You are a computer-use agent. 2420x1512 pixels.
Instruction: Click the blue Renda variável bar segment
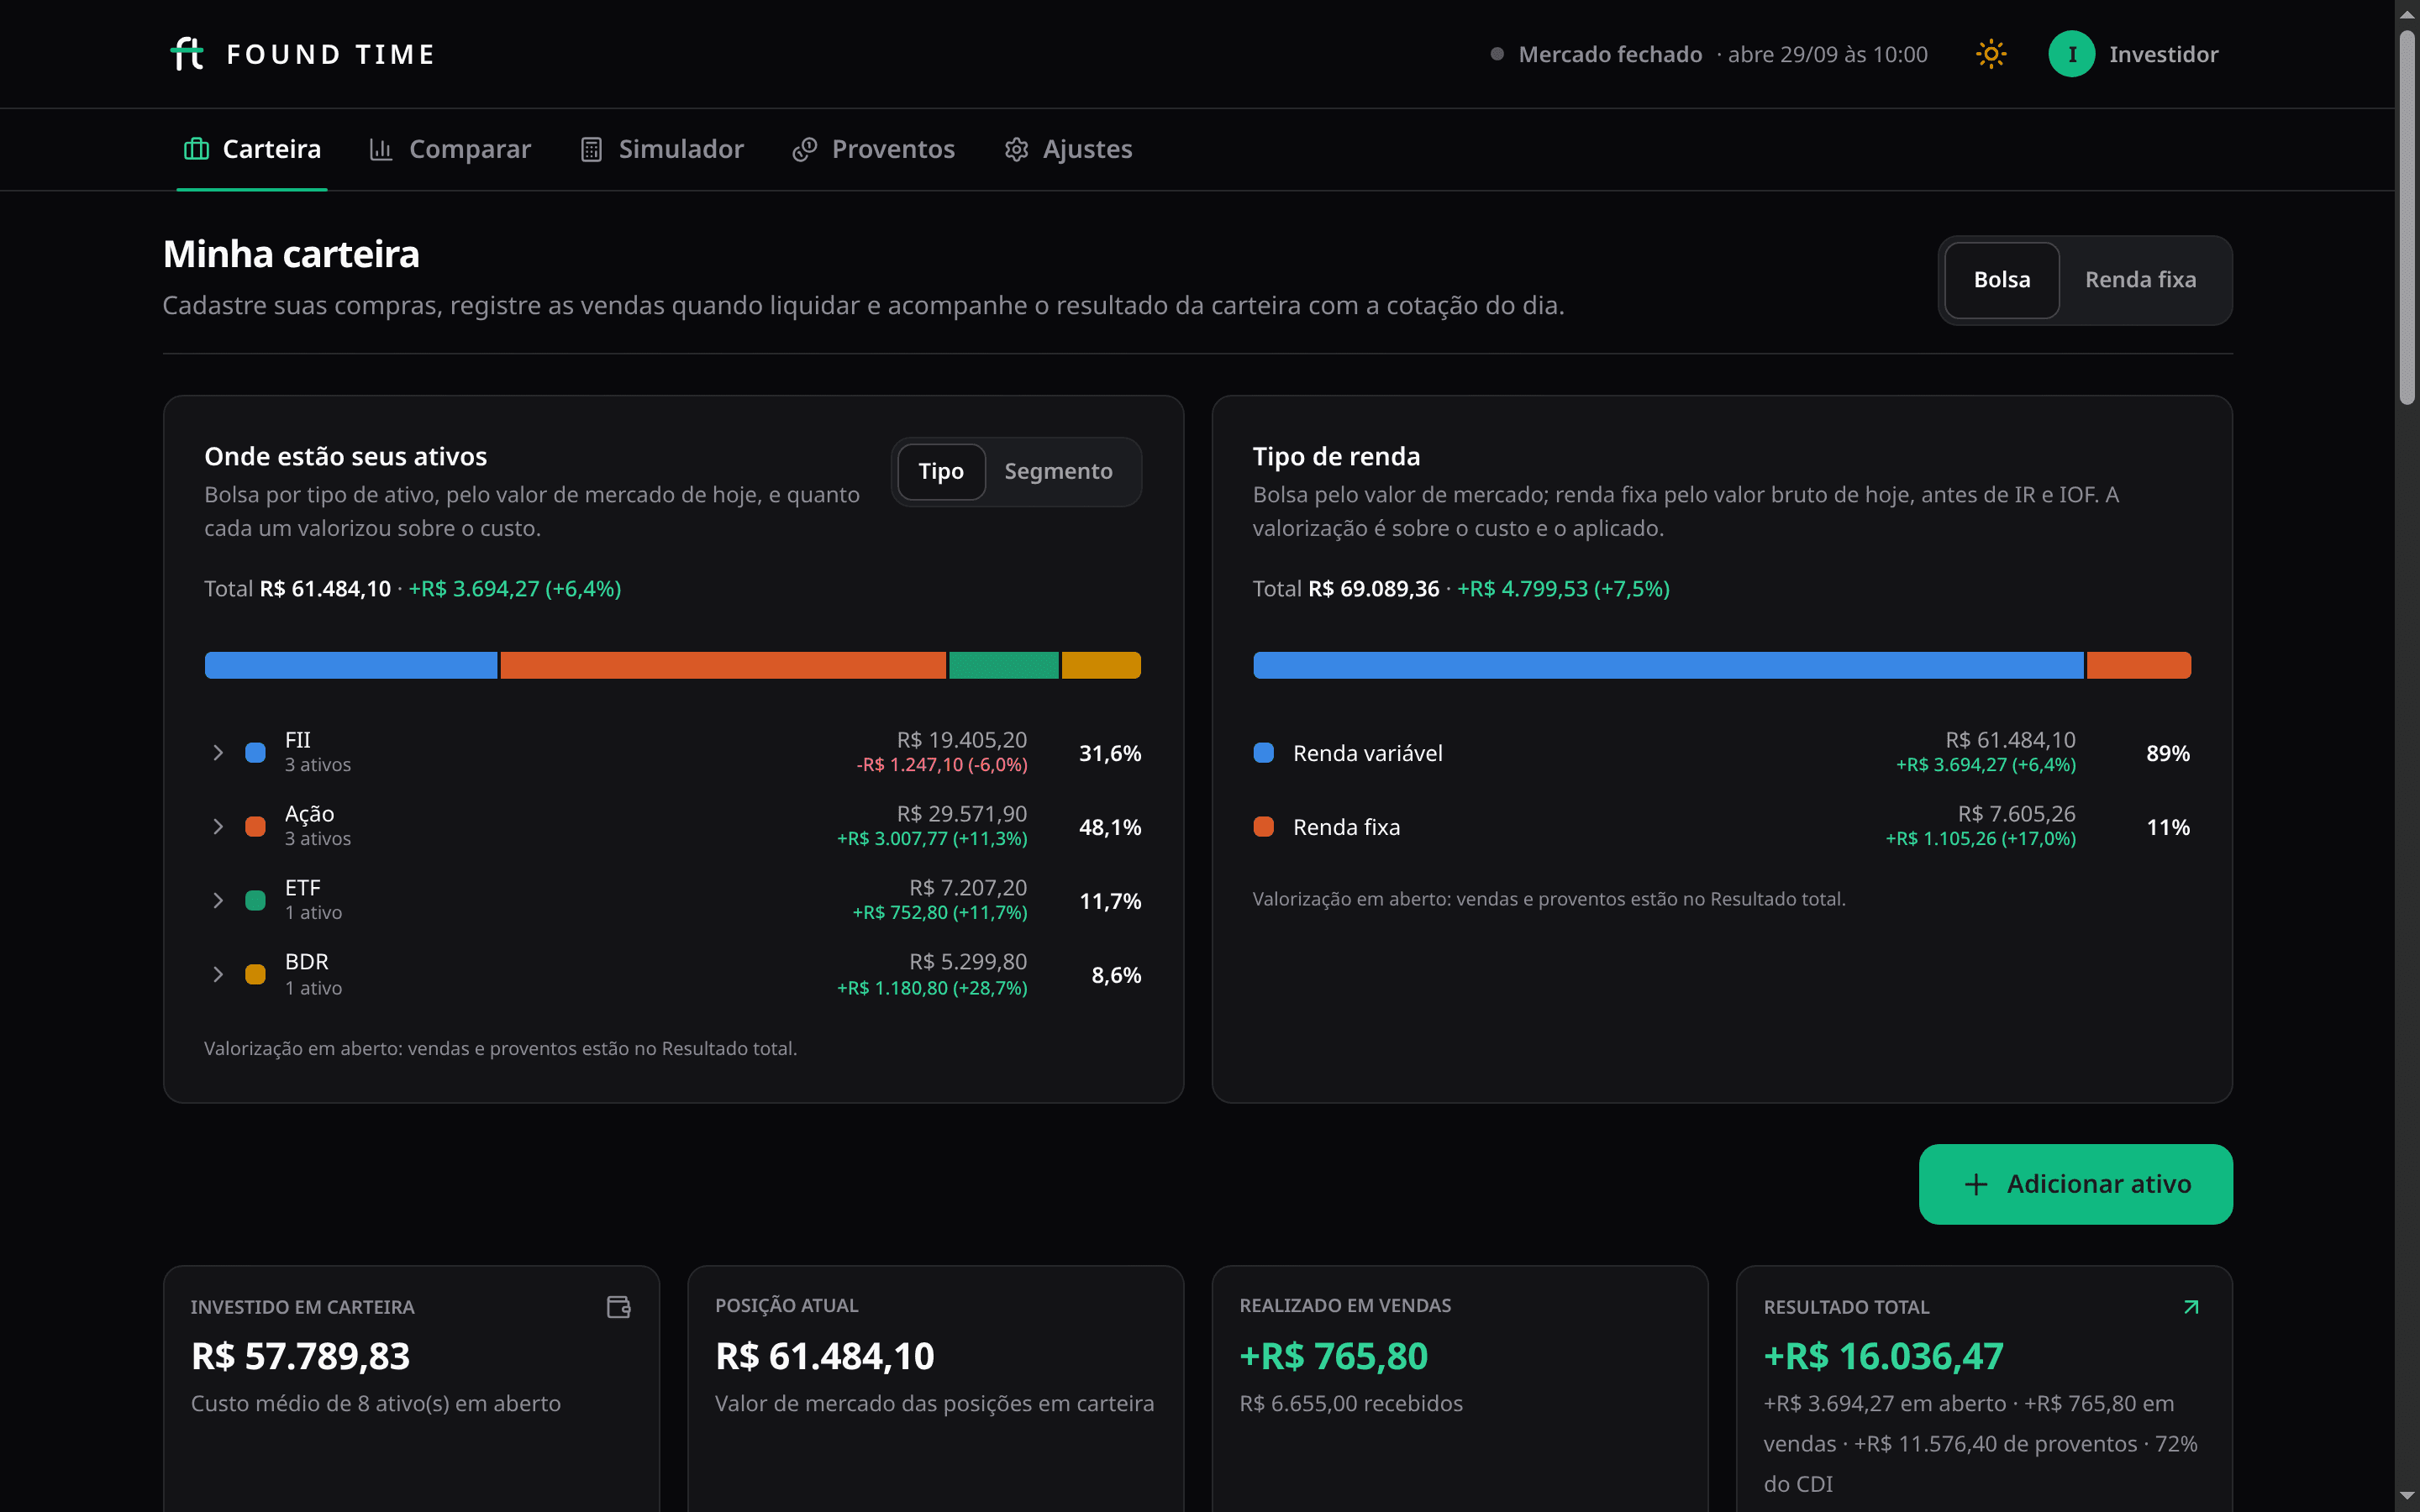pos(1668,665)
